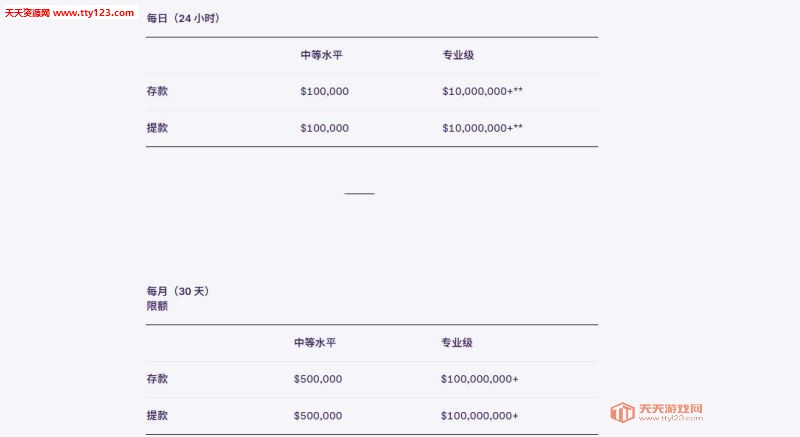Screen dimensions: 800x437
Task: Click the monthly table 中等水平 header
Action: coord(315,343)
